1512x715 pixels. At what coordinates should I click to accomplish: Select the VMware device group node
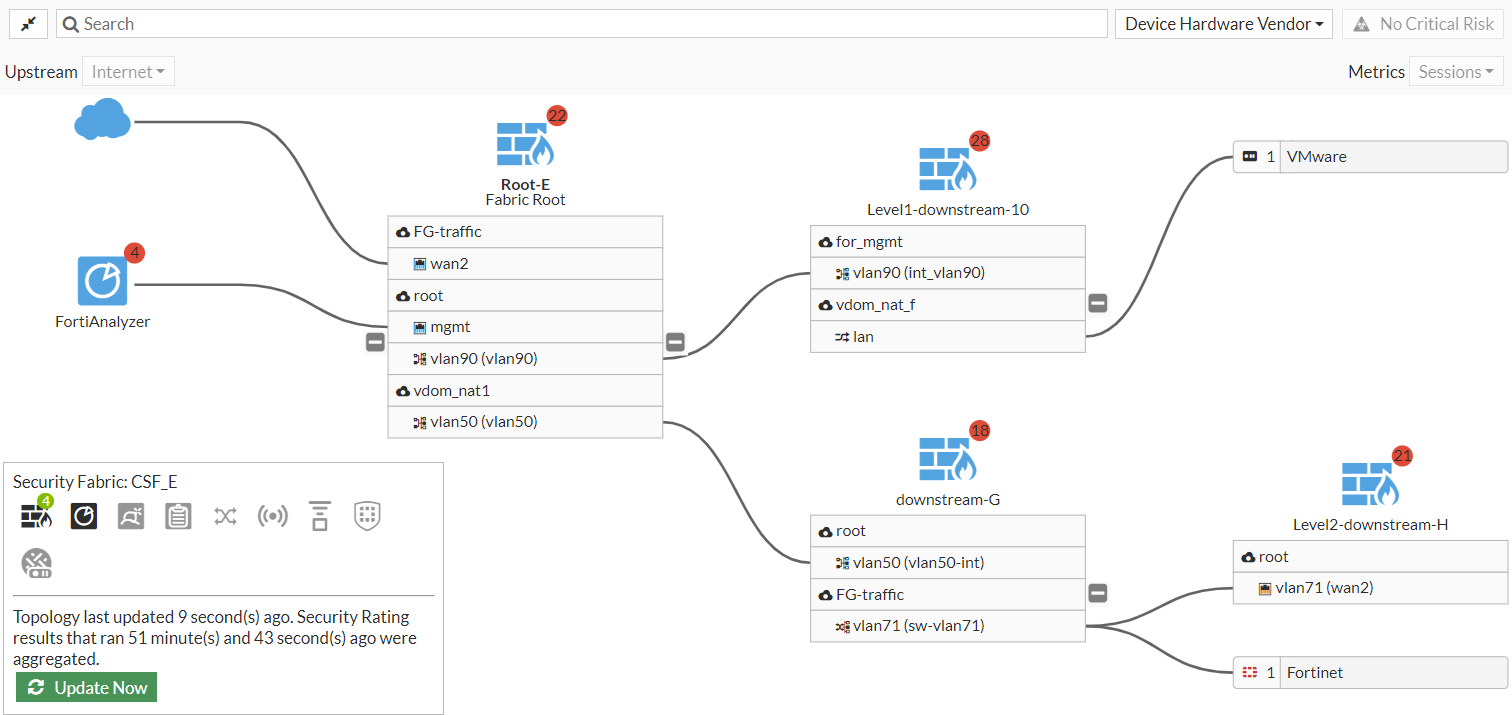(1369, 157)
